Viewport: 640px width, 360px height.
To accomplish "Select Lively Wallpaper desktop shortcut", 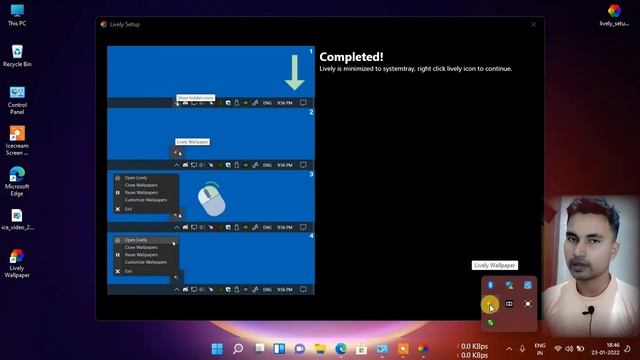I will click(x=17, y=263).
